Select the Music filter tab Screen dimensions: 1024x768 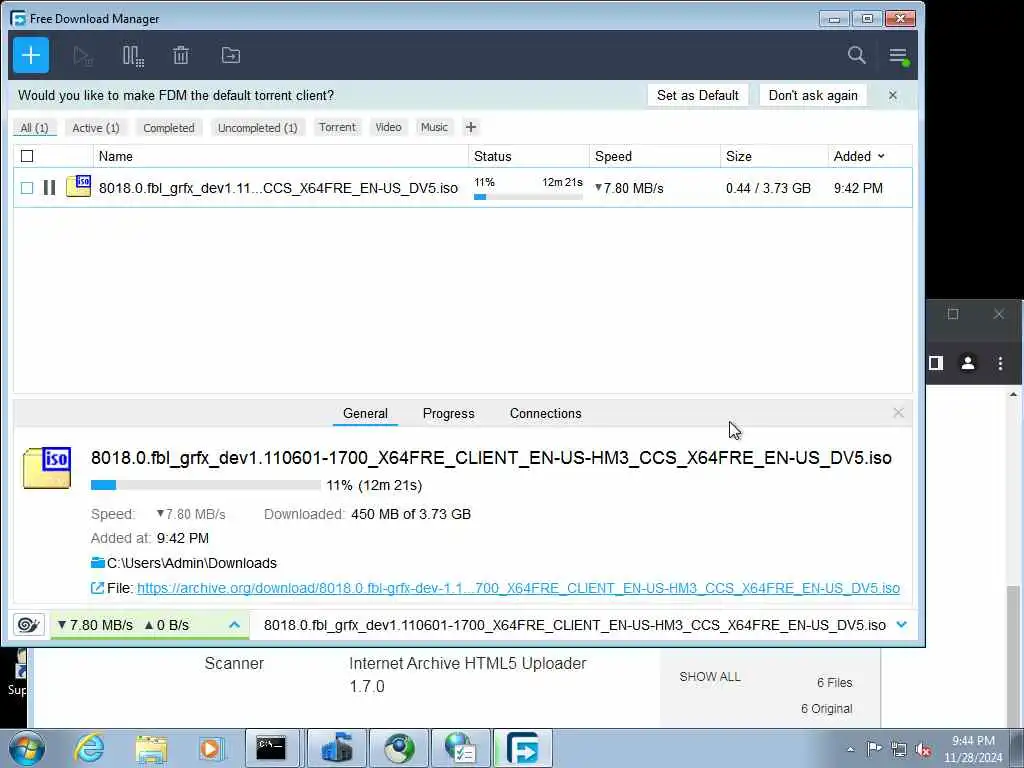point(434,127)
